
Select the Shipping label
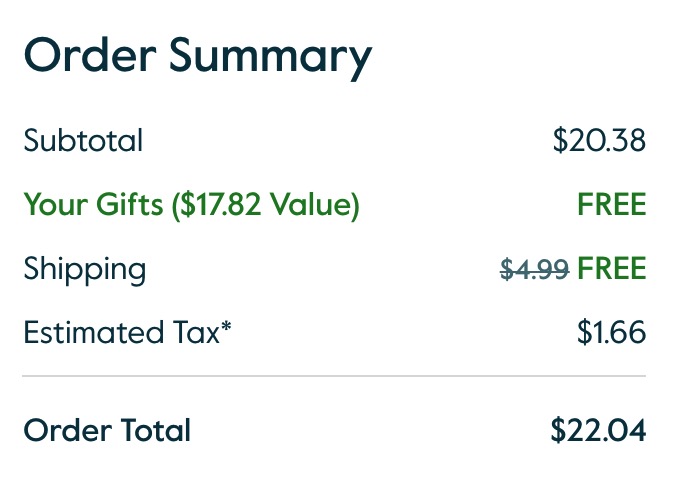(85, 269)
